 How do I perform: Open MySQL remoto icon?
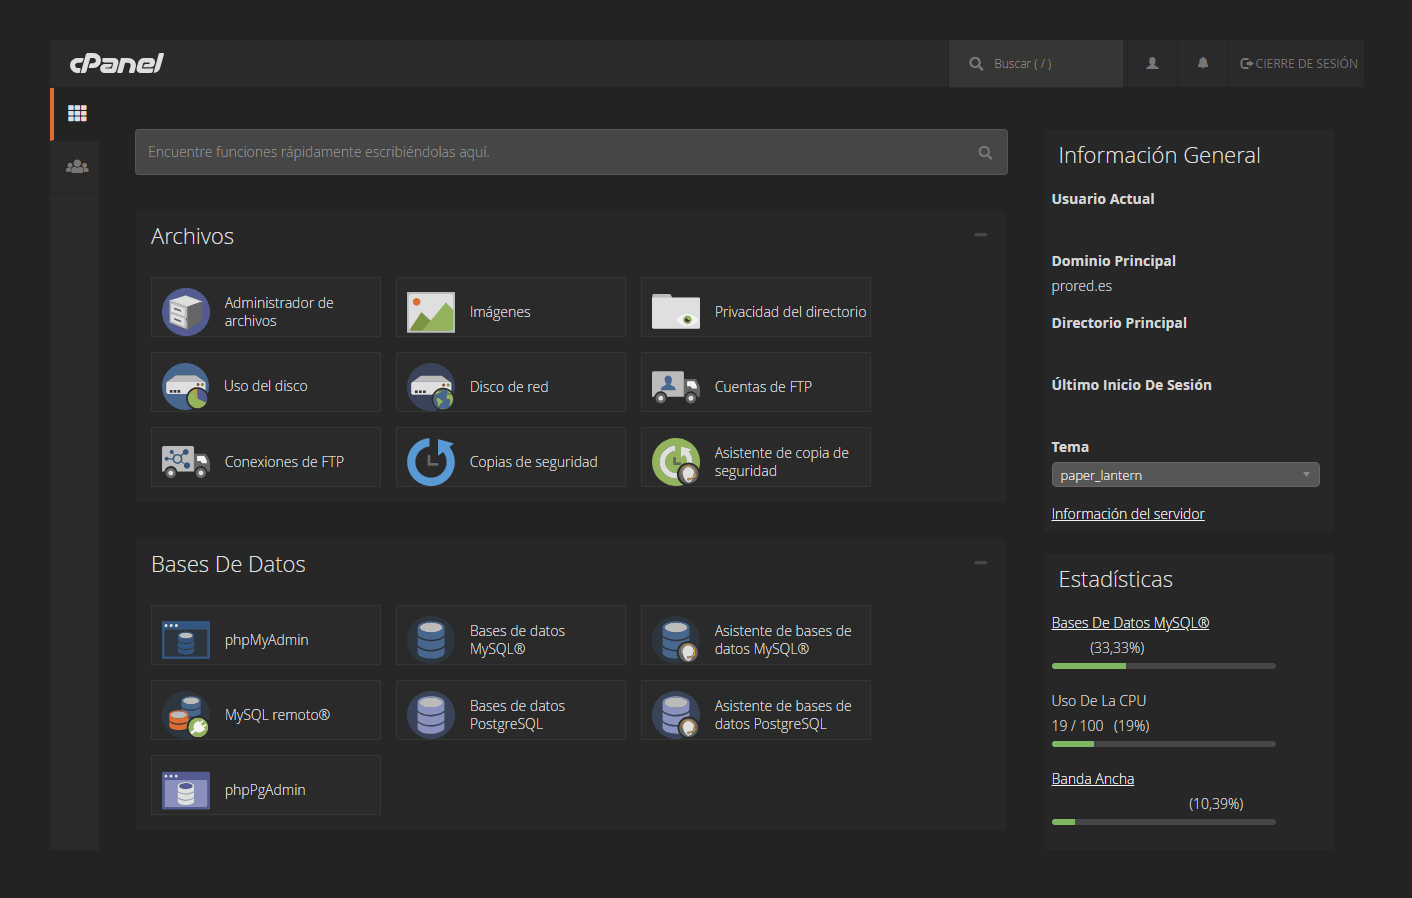(186, 715)
